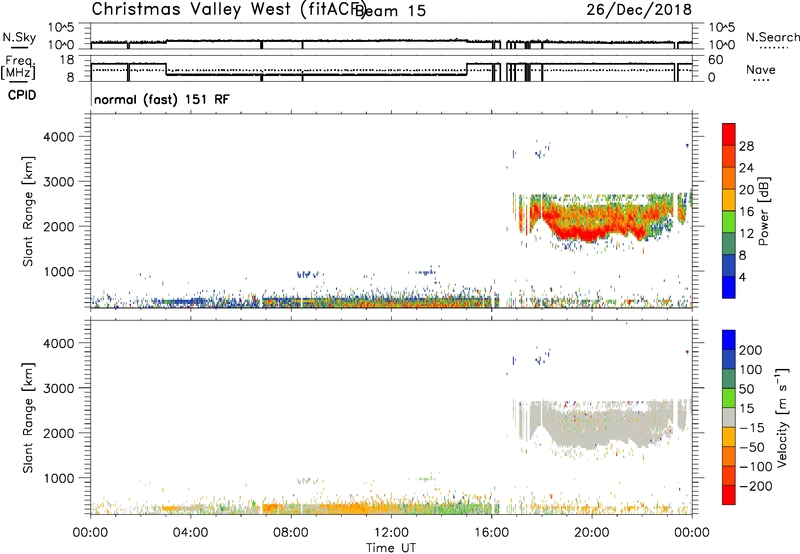
Task: Pick the light green 12–16 dB power colorbar segment
Action: tap(729, 222)
